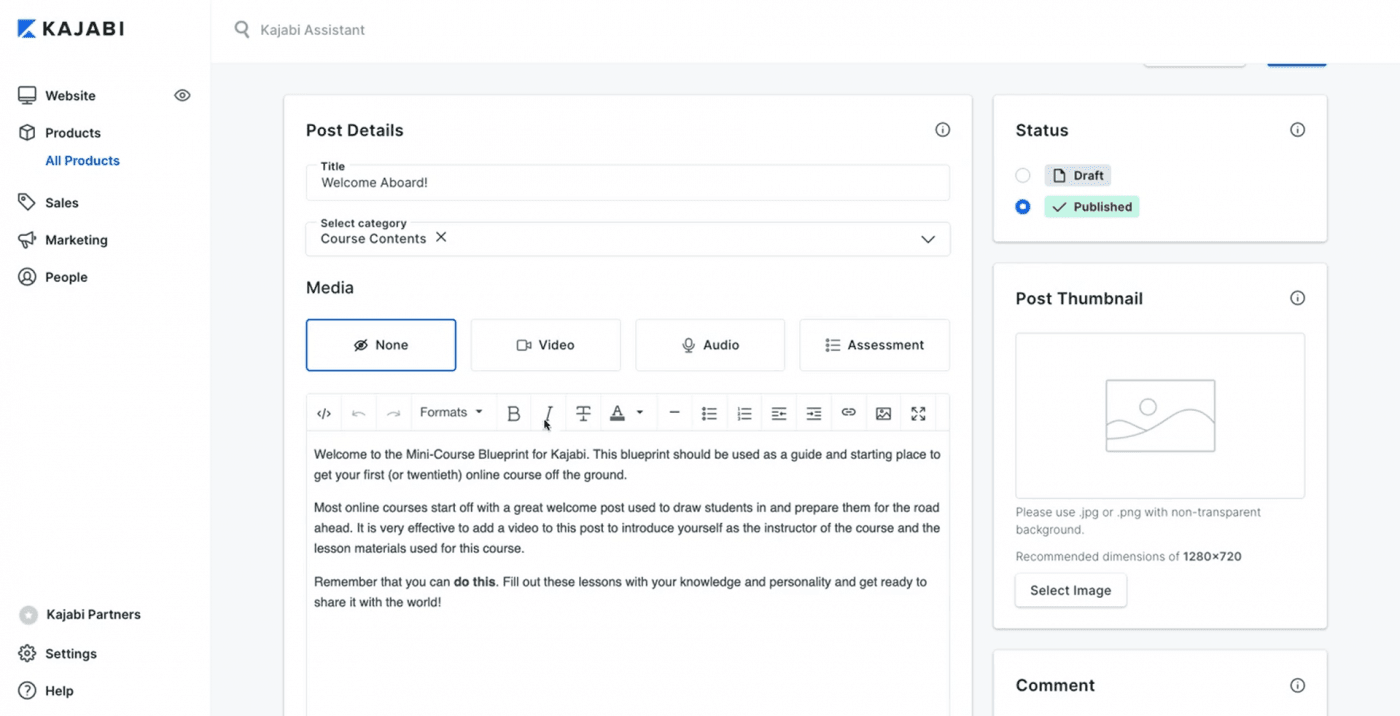Click the Kajabi logo
This screenshot has width=1400, height=716.
click(71, 29)
